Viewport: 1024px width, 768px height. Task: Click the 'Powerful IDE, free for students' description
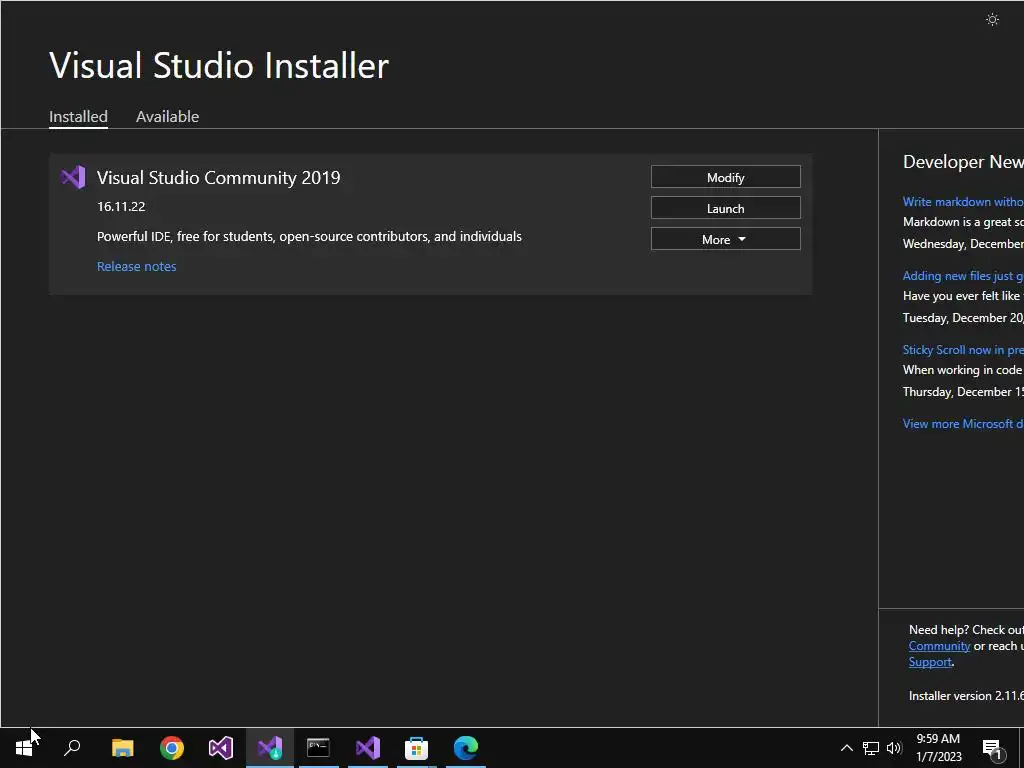pos(309,236)
